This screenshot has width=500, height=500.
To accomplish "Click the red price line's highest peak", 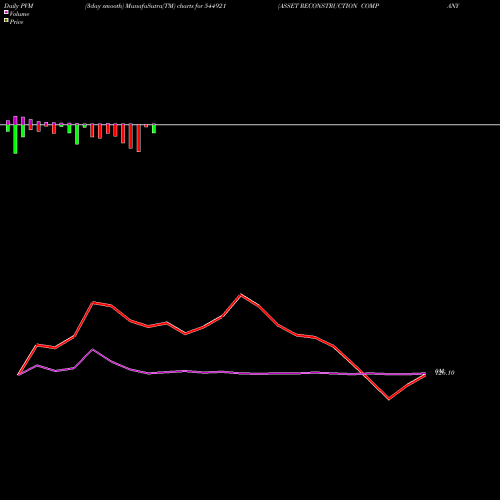I will pos(241,295).
